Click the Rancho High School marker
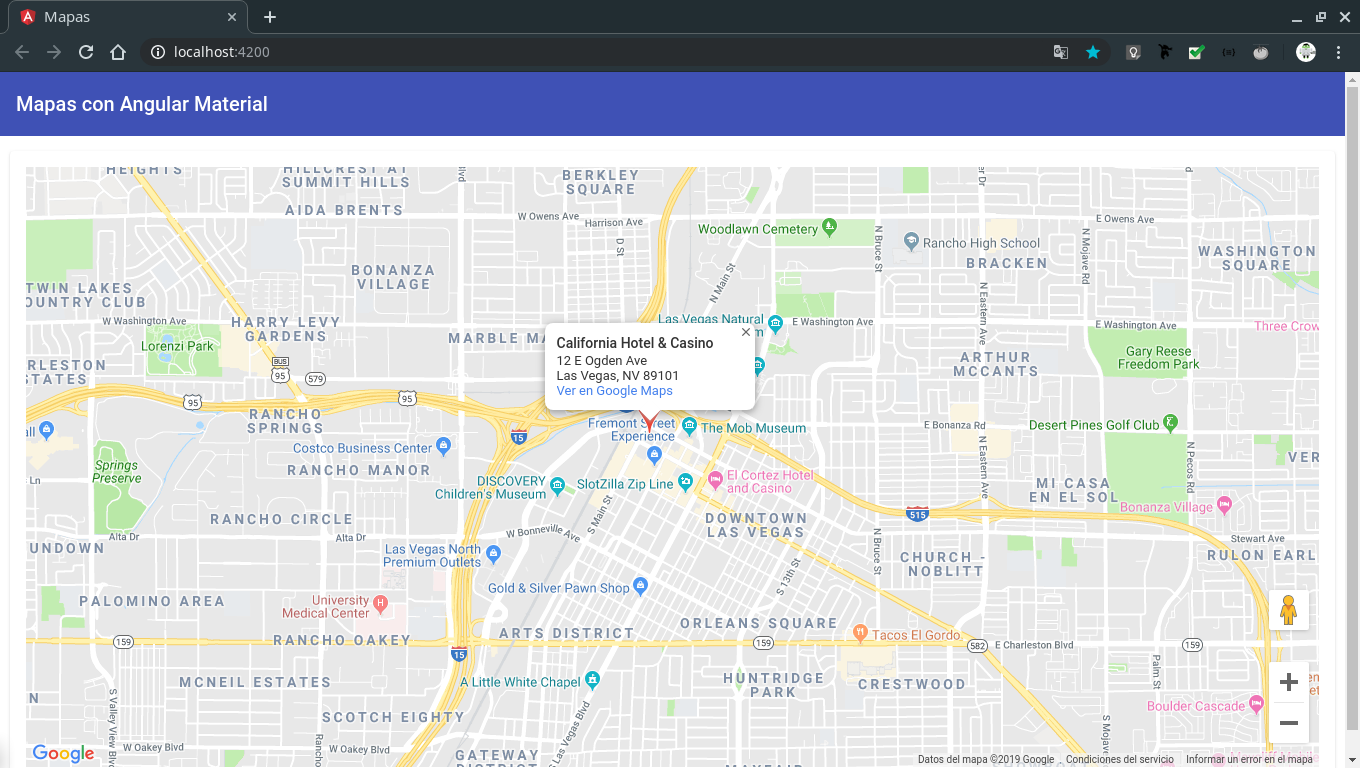1360x768 pixels. click(911, 242)
